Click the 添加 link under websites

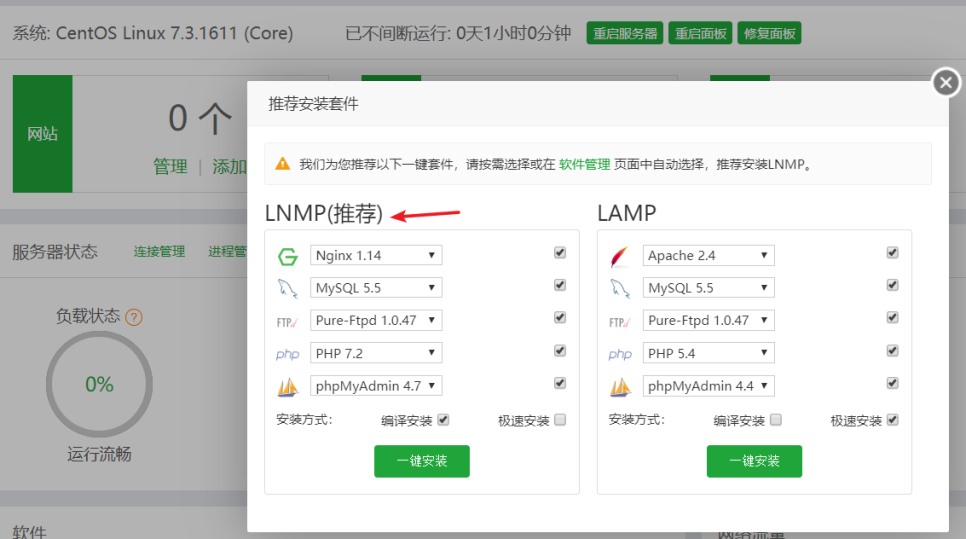point(230,166)
